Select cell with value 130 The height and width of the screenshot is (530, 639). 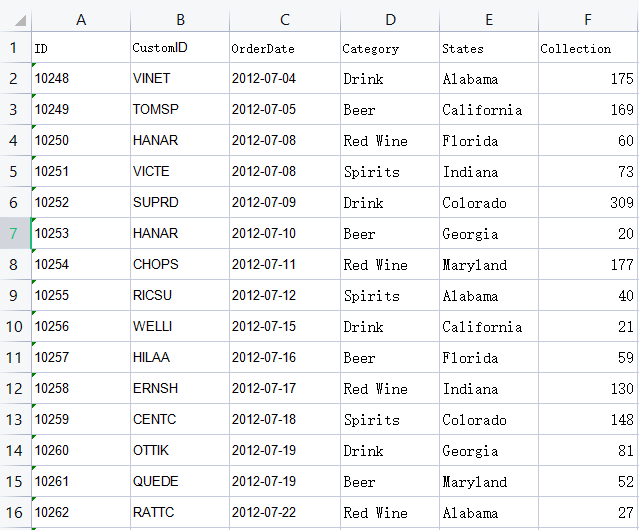[x=588, y=388]
